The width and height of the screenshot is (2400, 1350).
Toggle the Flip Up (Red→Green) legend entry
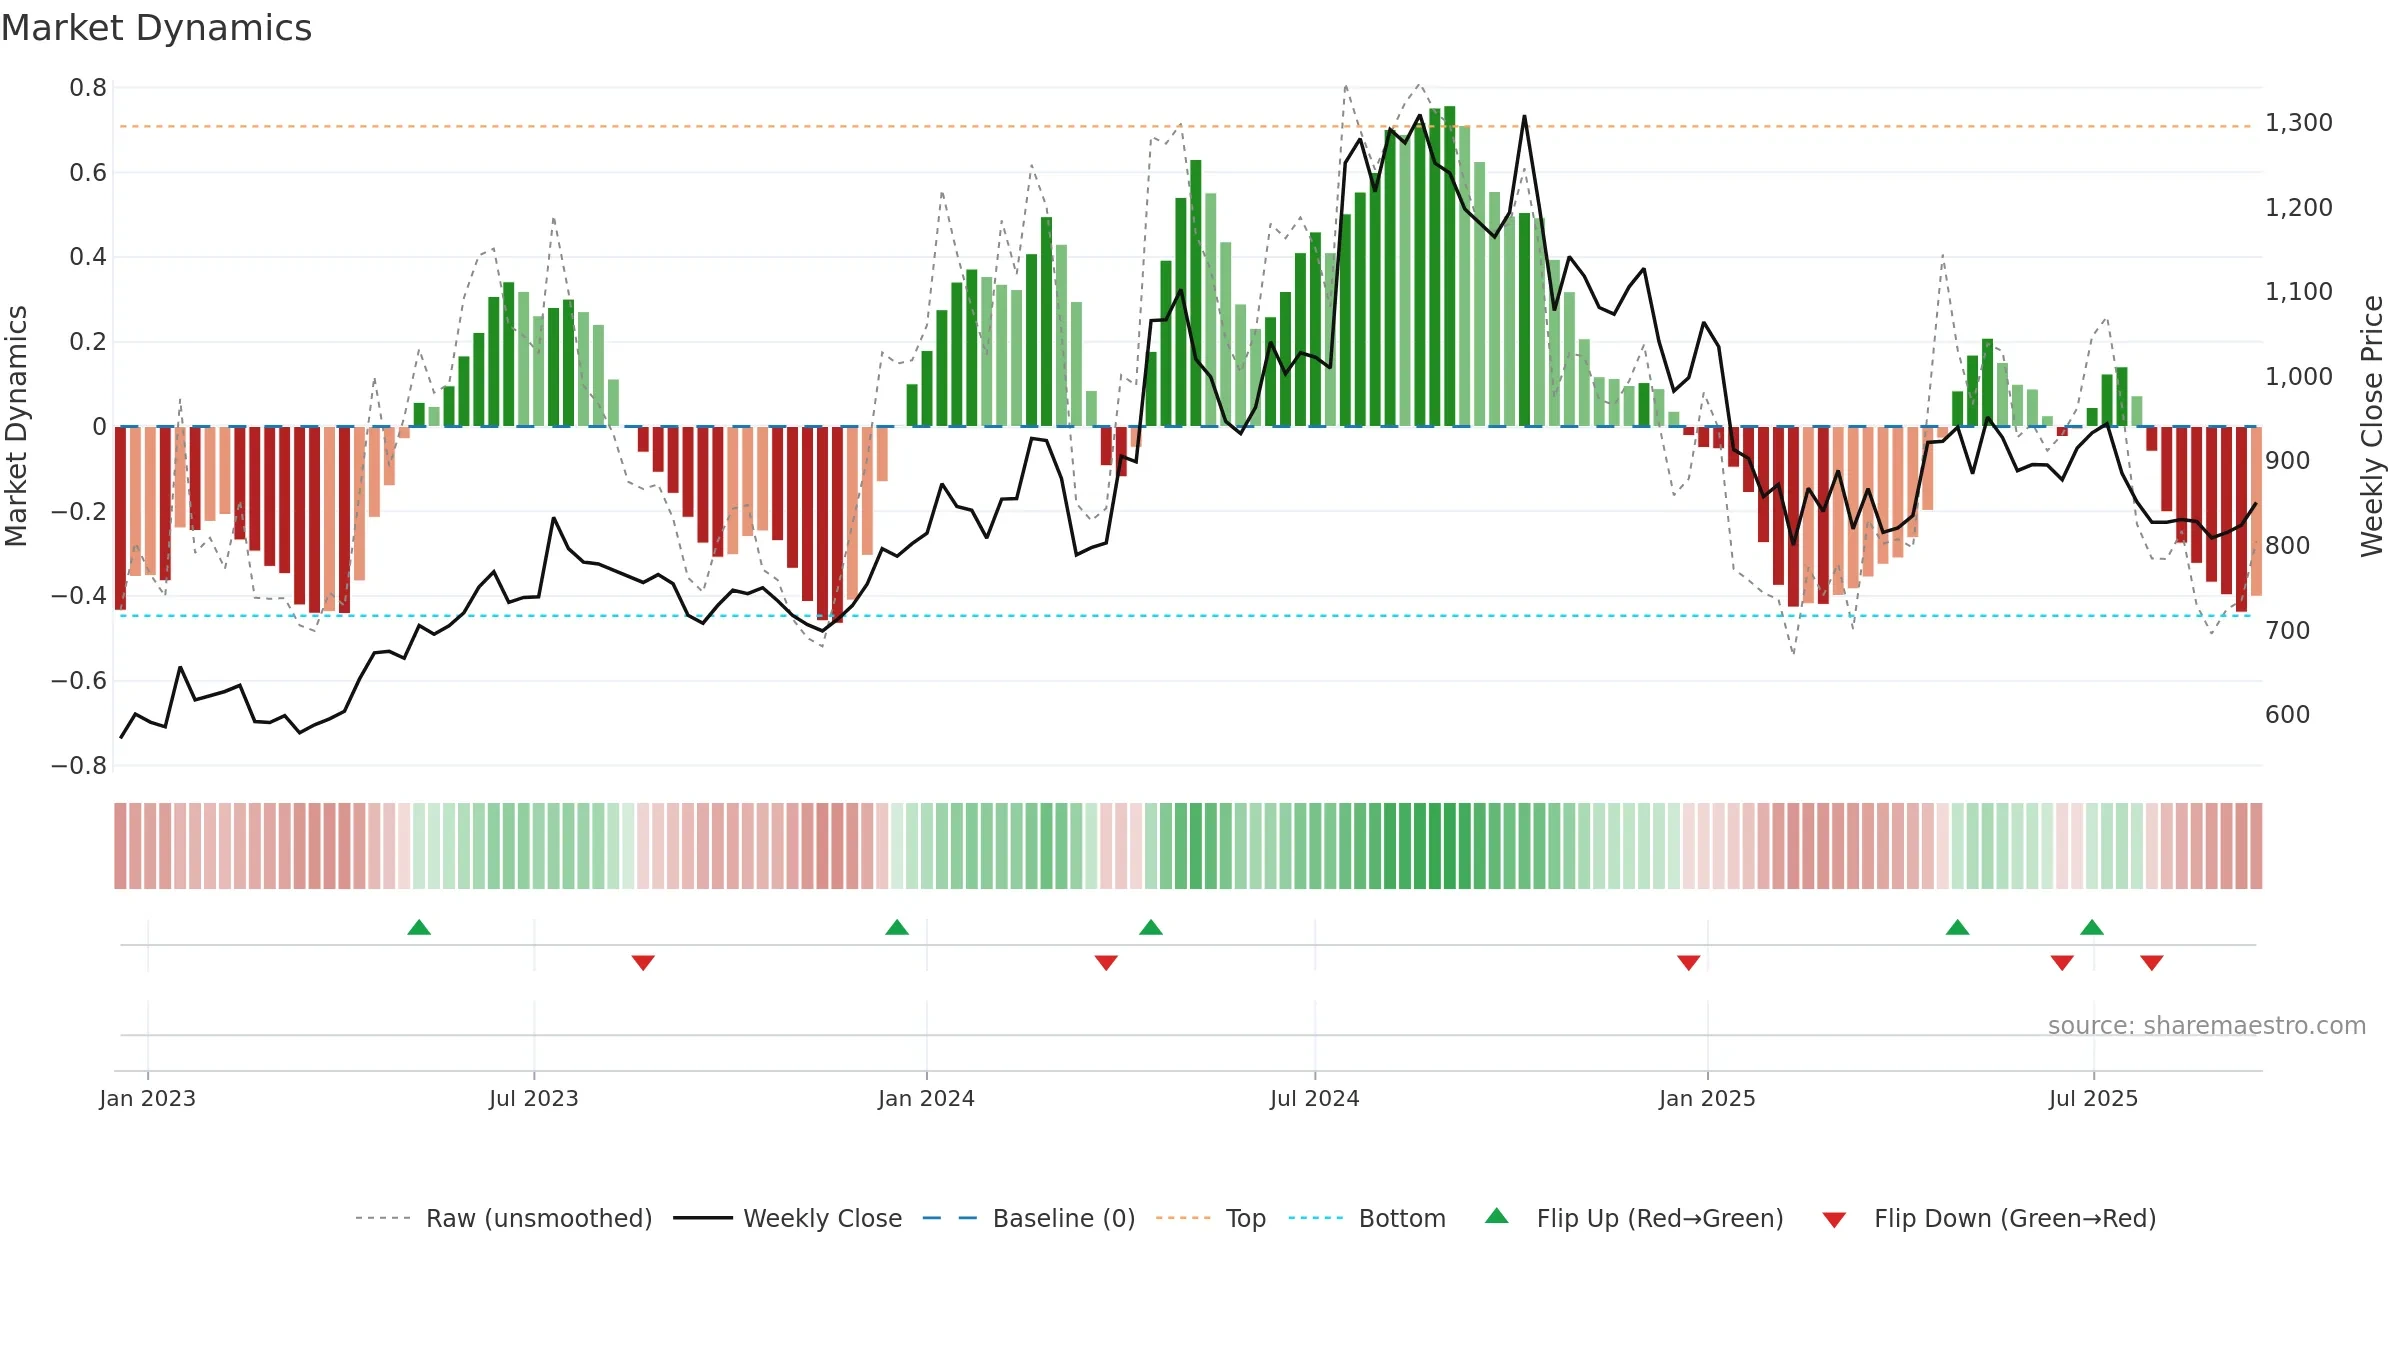click(x=1634, y=1218)
